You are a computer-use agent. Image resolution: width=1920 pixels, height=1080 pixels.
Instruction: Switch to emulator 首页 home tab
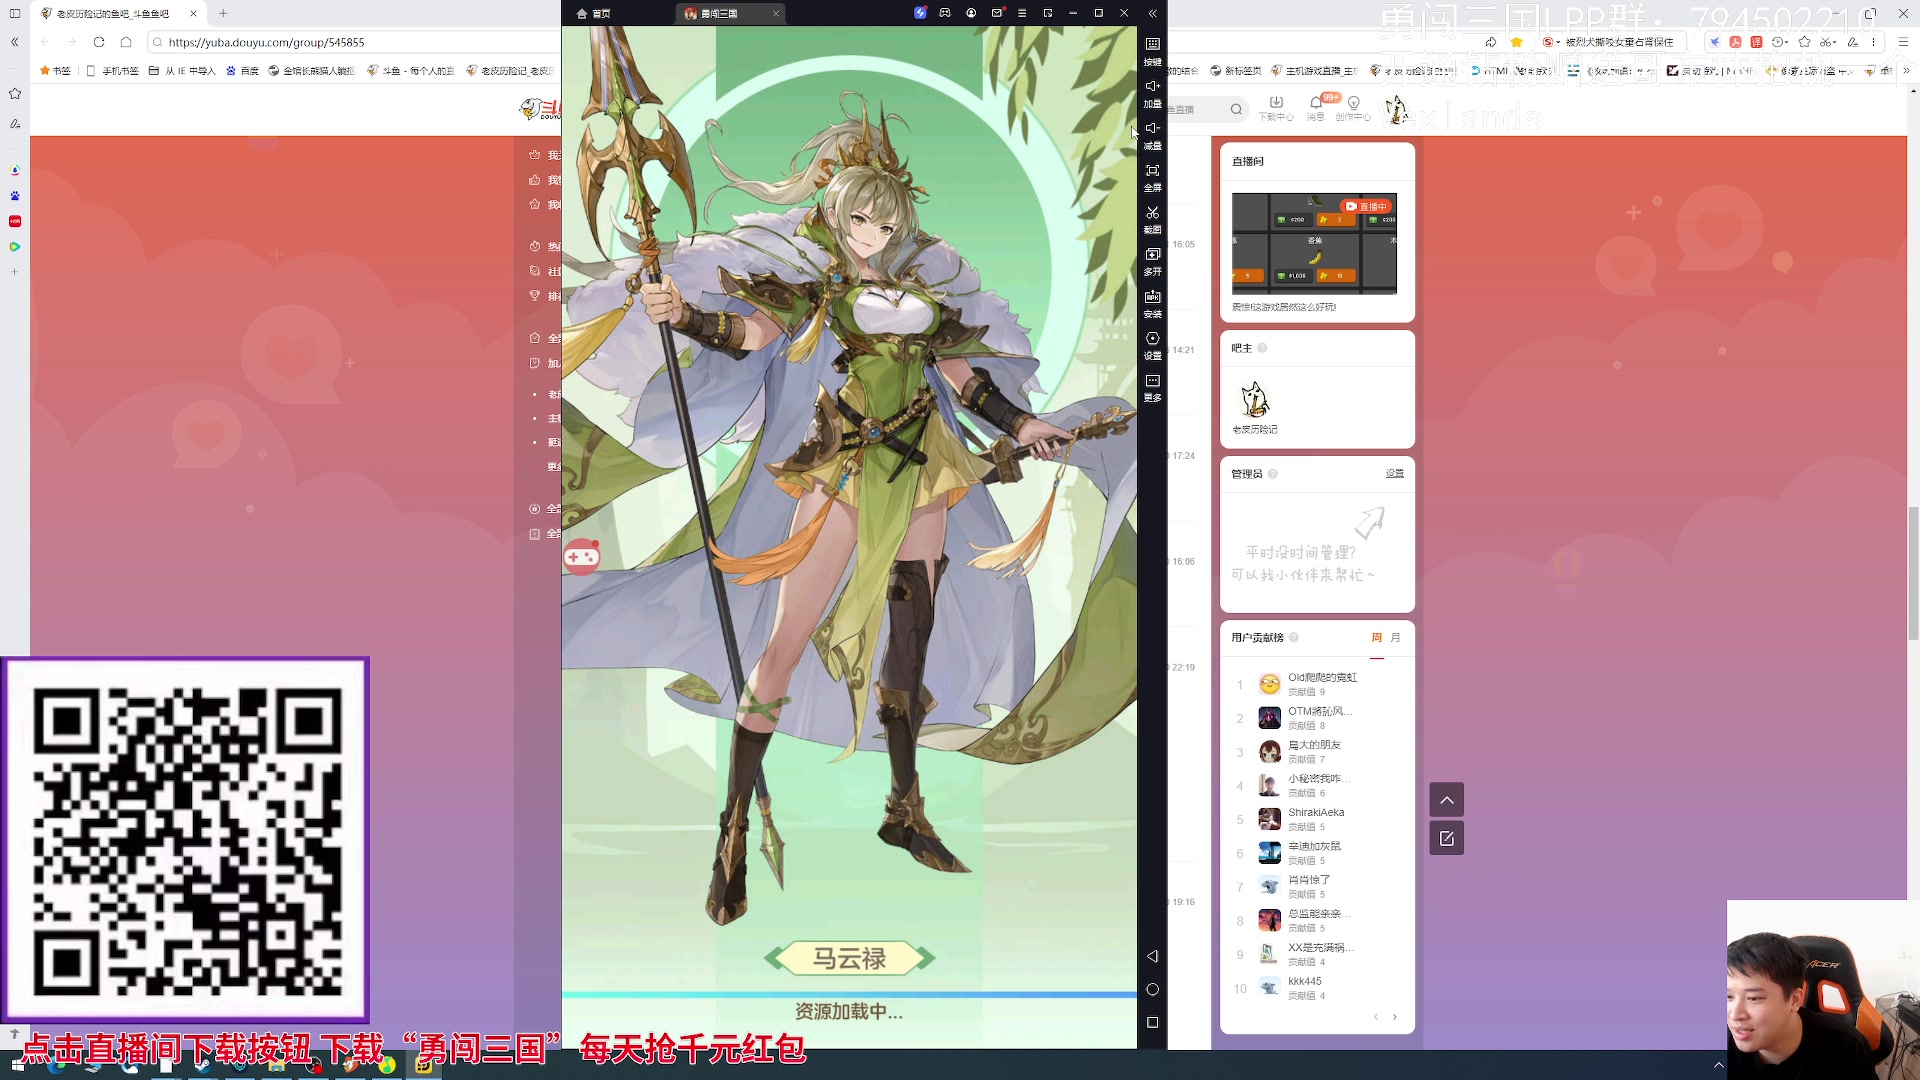point(594,13)
